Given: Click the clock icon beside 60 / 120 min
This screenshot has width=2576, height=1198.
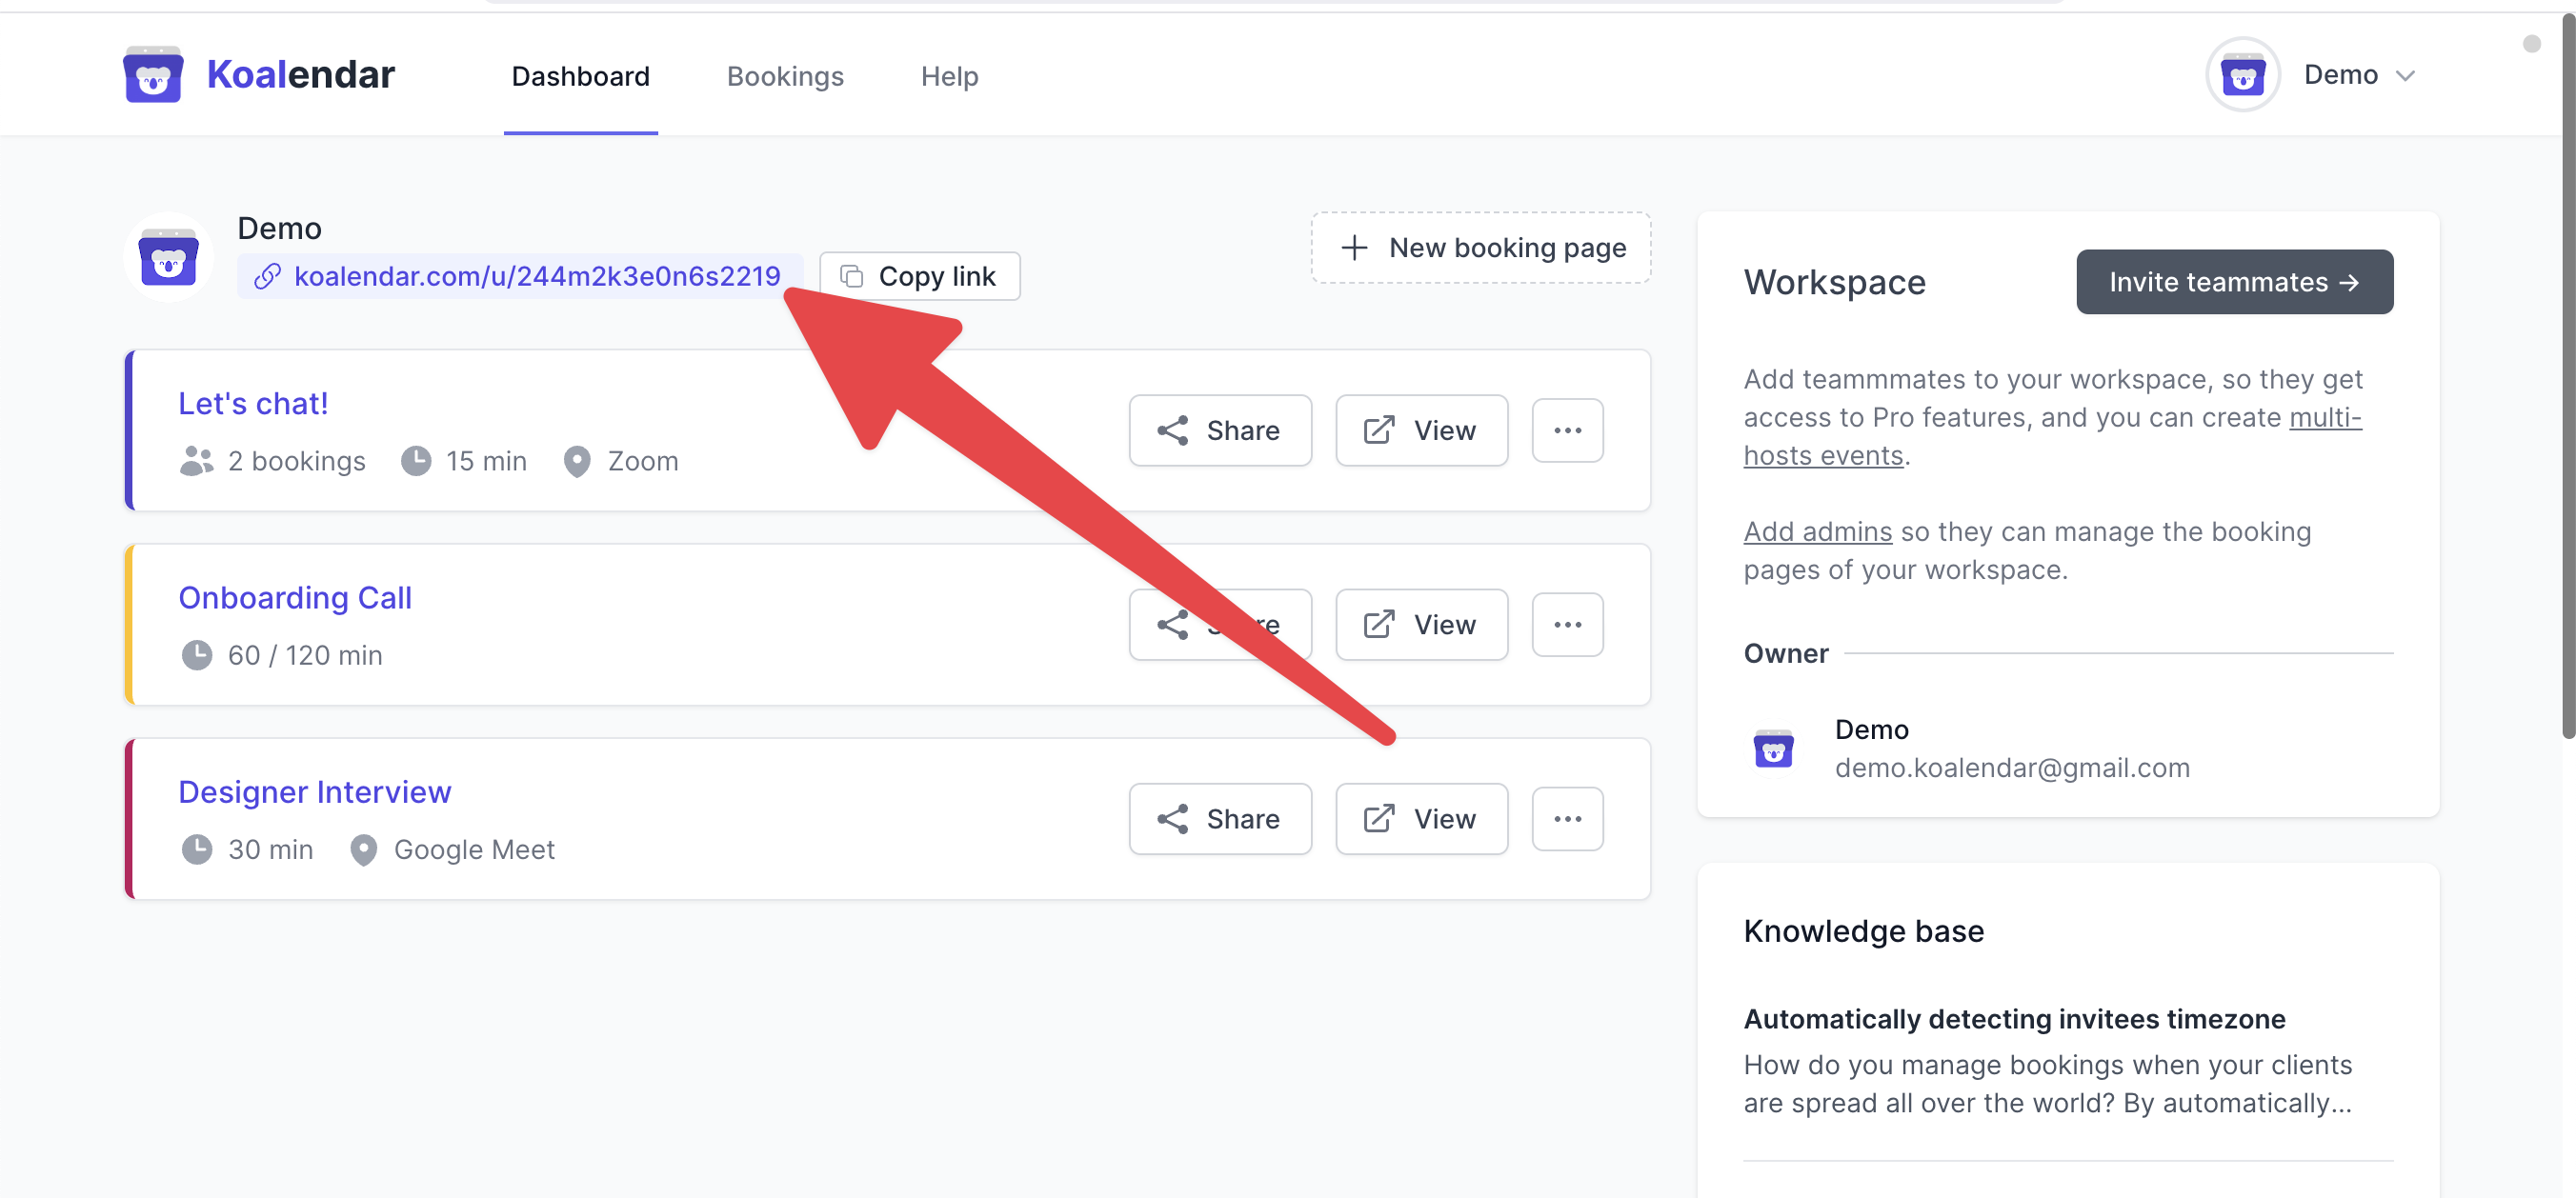Looking at the screenshot, I should 197,655.
